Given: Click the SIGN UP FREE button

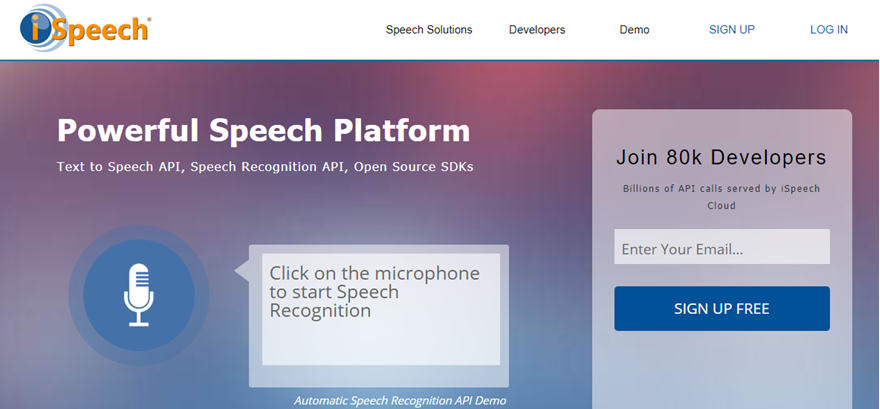Looking at the screenshot, I should pos(722,309).
